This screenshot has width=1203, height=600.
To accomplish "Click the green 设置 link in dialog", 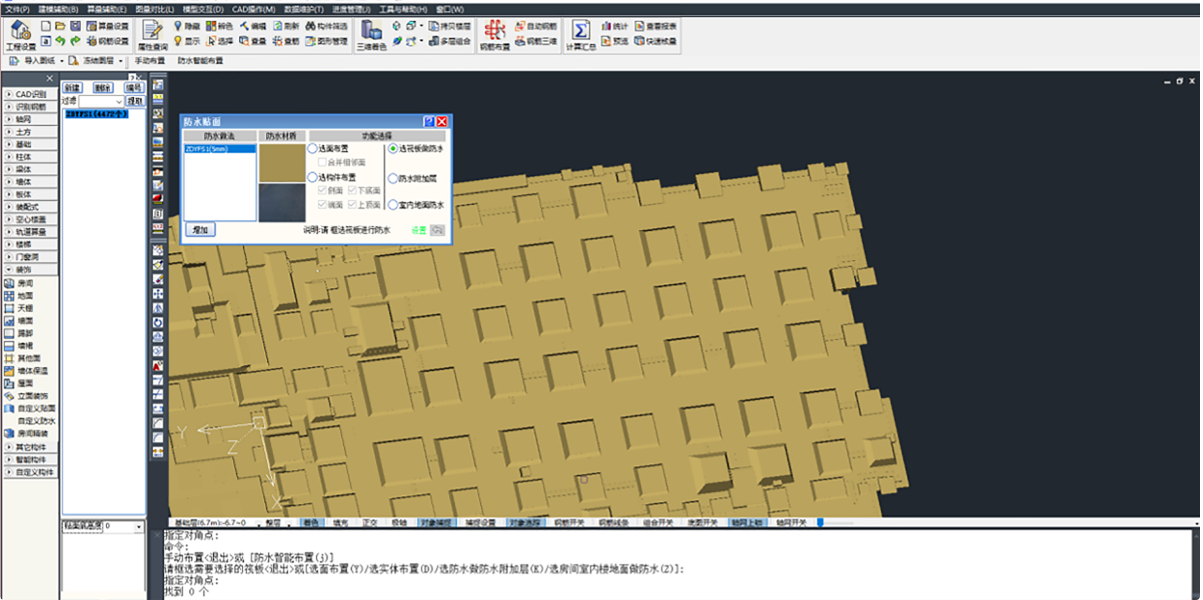I will pos(419,230).
